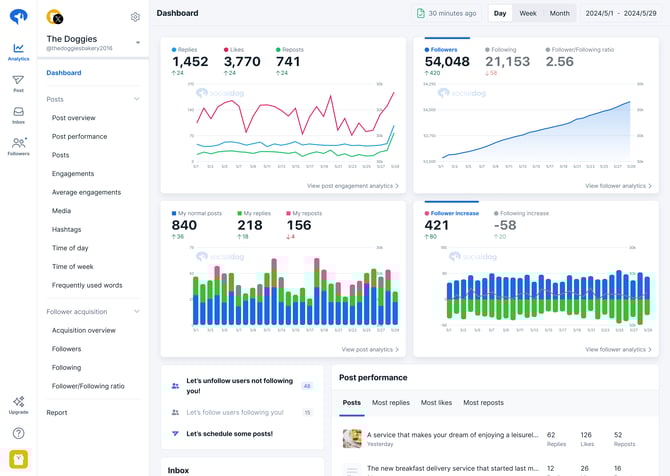The height and width of the screenshot is (476, 670).
Task: Open View post engagement analytics link
Action: click(x=353, y=186)
